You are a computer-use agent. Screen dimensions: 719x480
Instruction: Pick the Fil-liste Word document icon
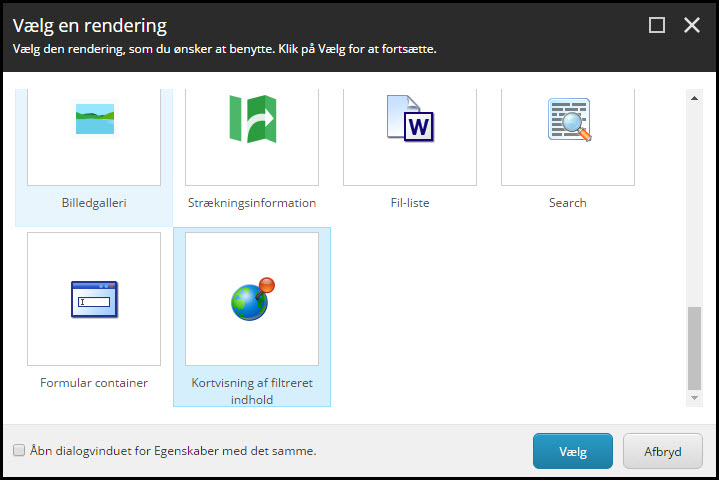[410, 120]
